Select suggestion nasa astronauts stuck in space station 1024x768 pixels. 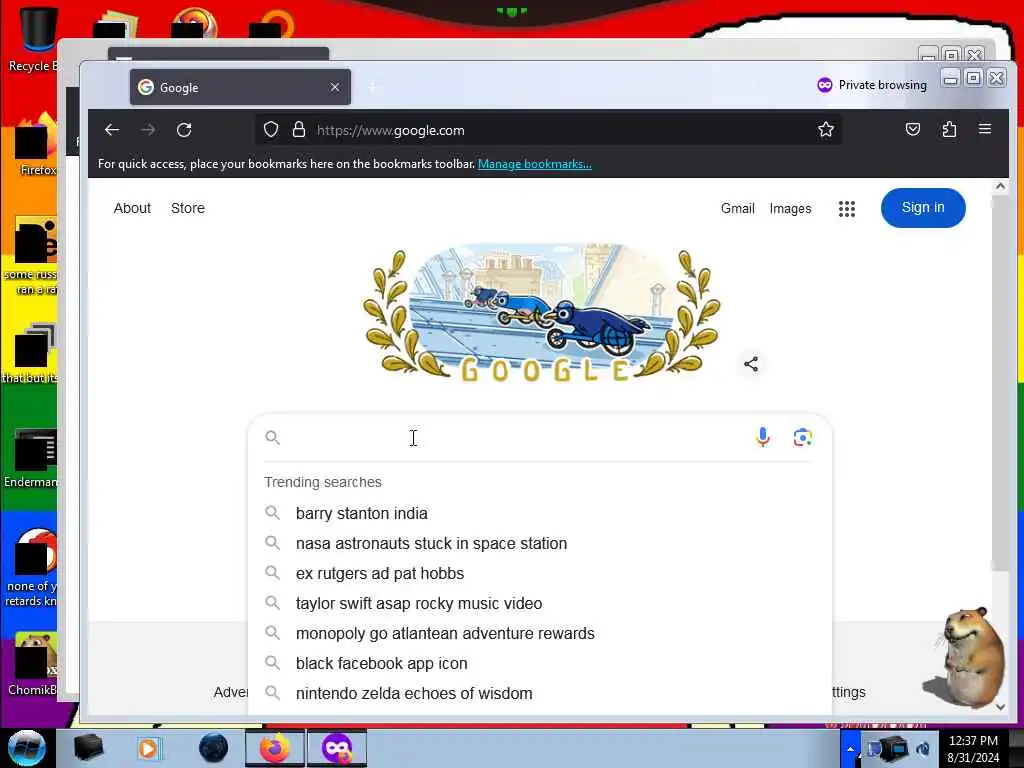[539, 543]
